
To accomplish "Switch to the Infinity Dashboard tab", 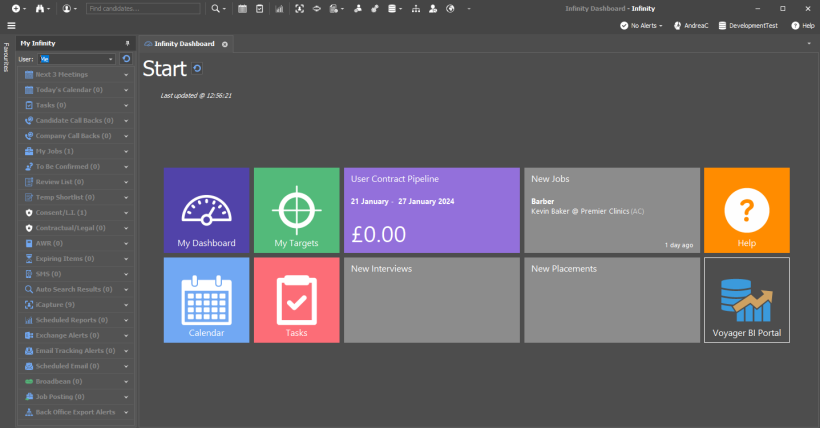I will point(183,44).
